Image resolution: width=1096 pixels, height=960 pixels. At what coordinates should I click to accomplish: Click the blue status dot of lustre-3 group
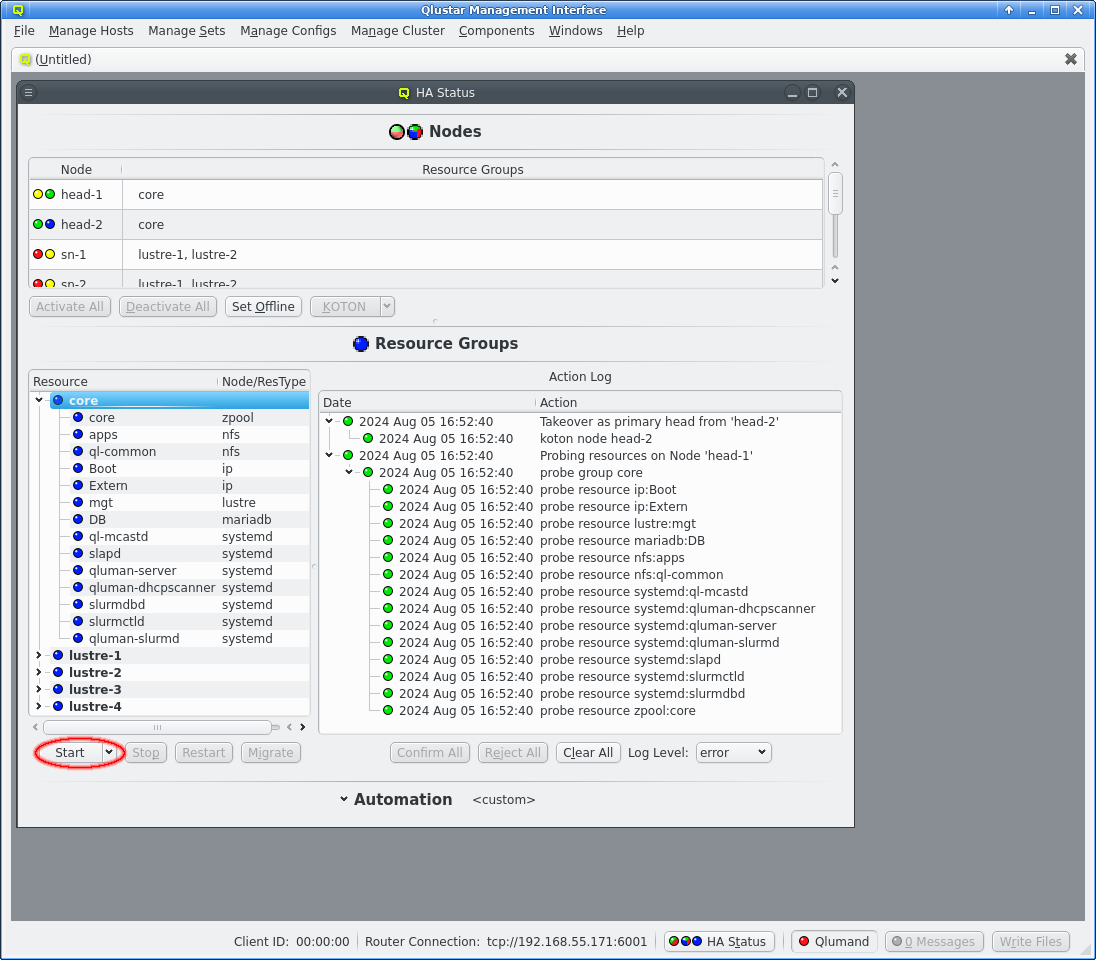point(58,689)
